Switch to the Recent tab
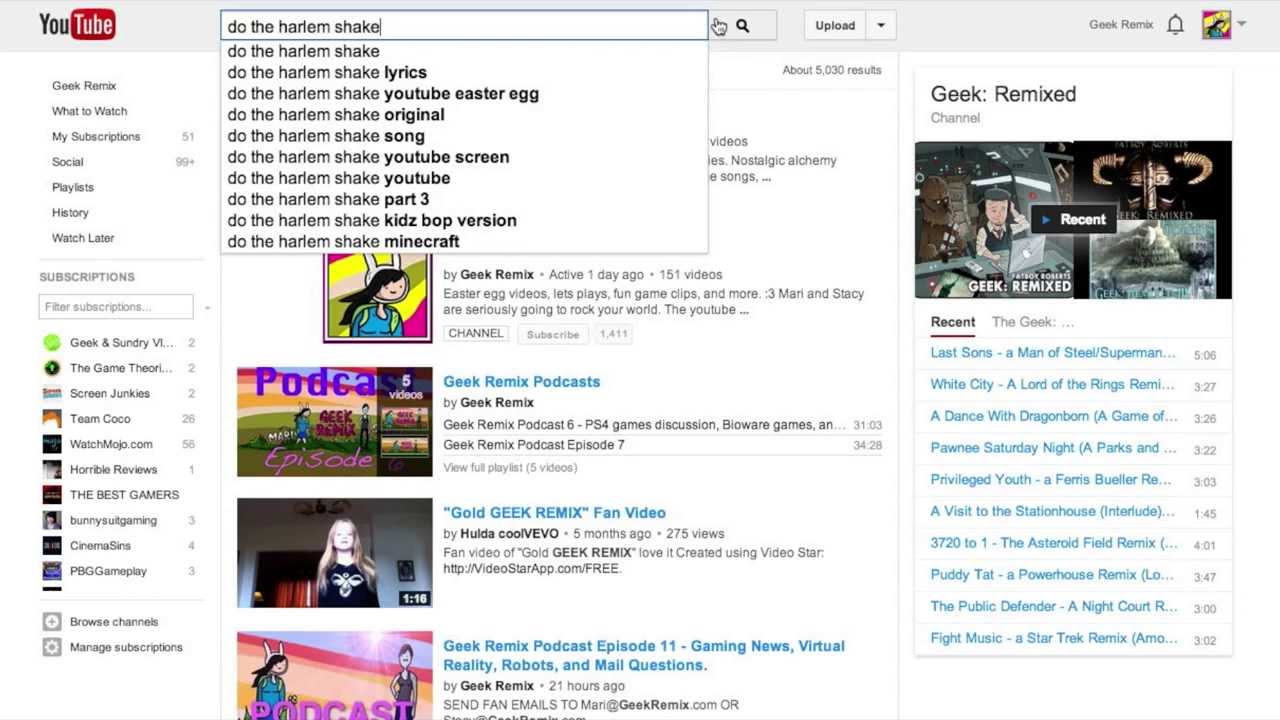This screenshot has width=1280, height=720. click(953, 322)
